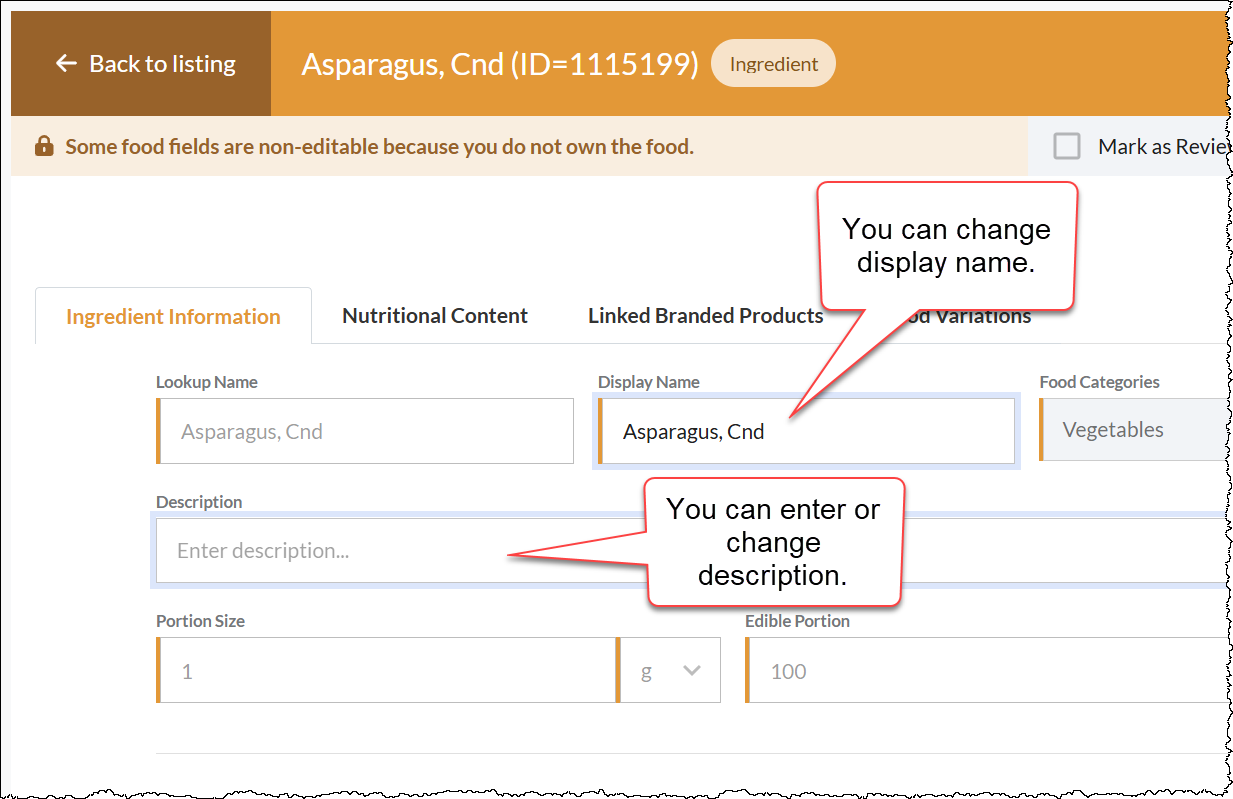
Task: Open the Linked Branded Products tab
Action: (x=705, y=315)
